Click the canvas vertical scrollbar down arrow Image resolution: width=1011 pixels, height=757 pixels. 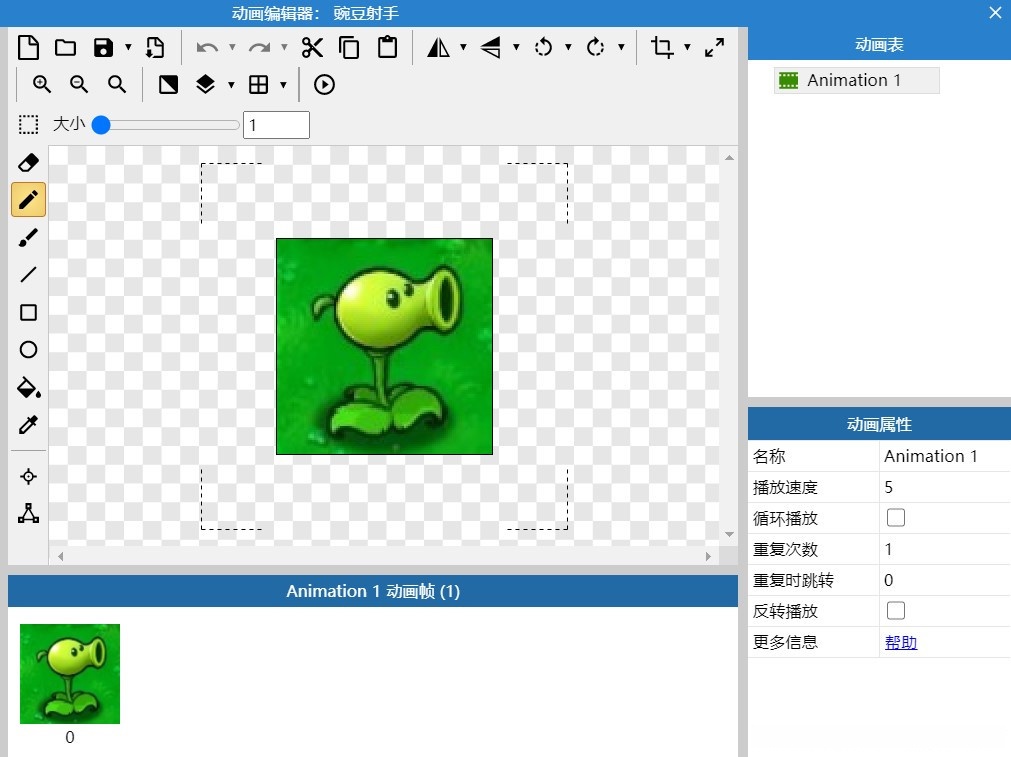729,534
